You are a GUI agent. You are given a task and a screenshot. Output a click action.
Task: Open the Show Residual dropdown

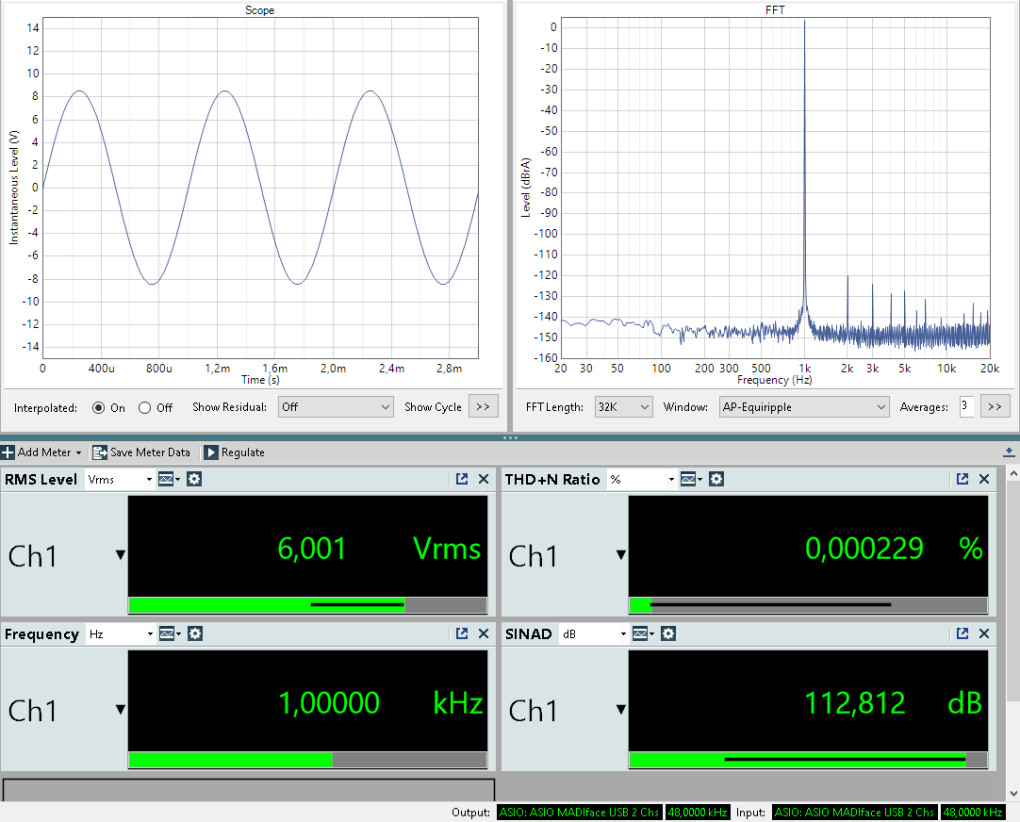(x=336, y=407)
